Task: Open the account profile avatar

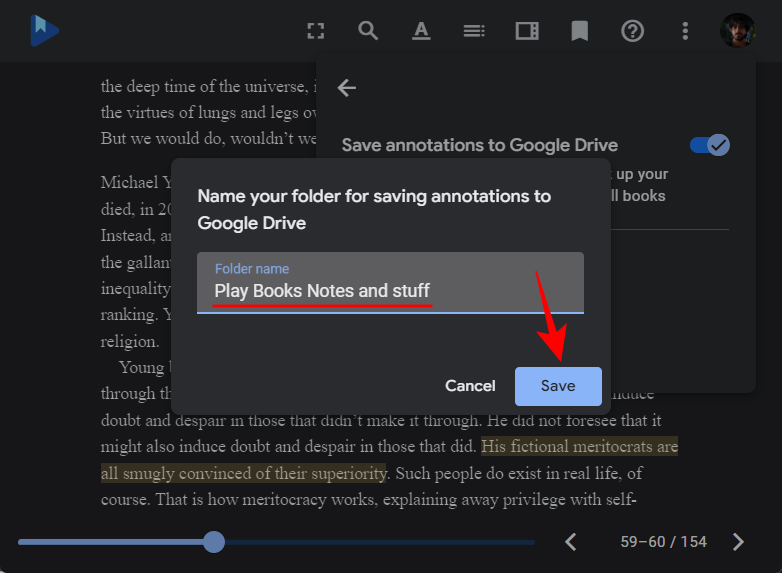Action: tap(738, 30)
